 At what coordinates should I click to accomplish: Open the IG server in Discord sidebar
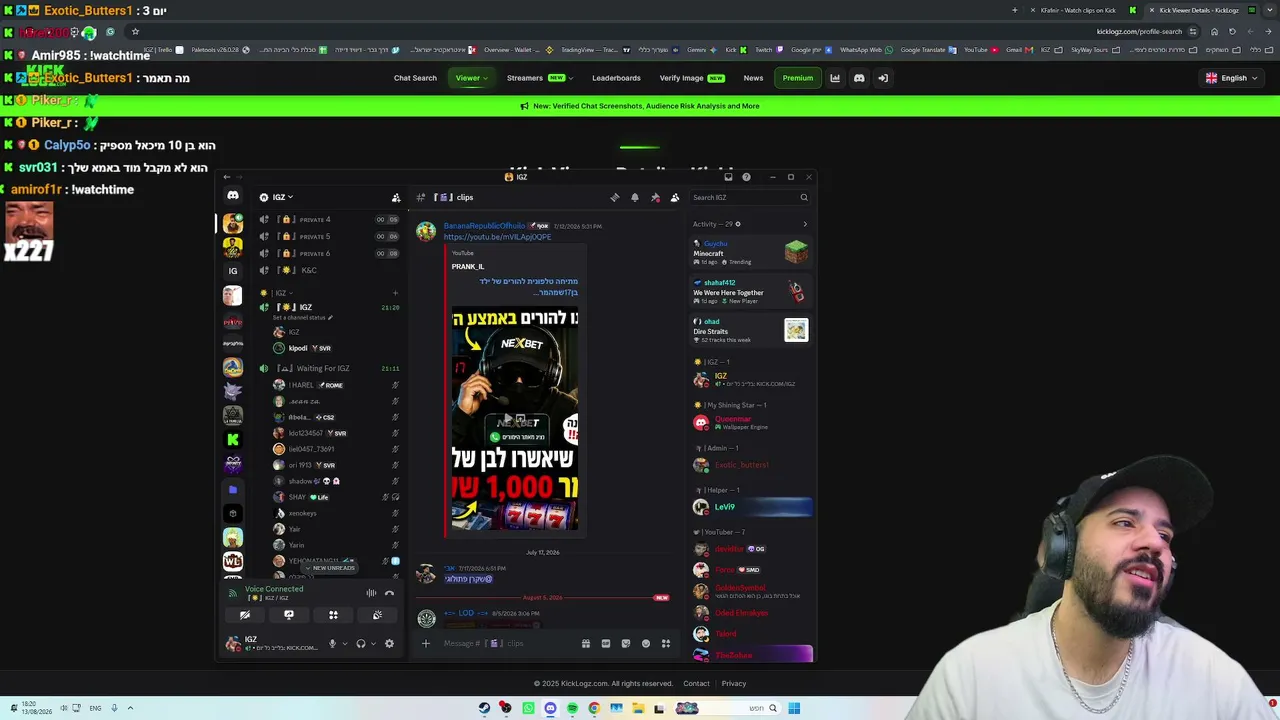tap(233, 271)
